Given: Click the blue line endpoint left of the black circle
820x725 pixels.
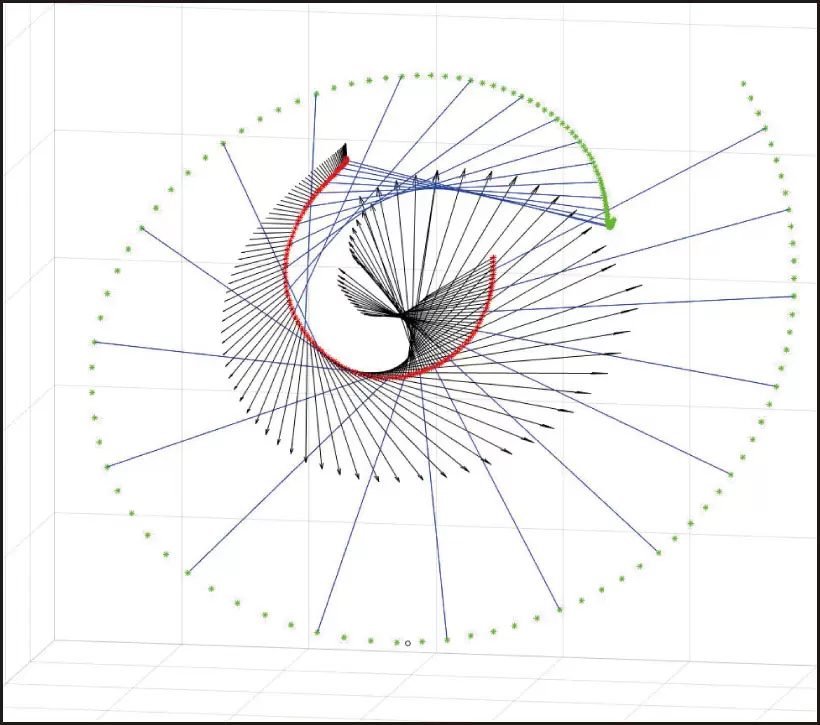Looking at the screenshot, I should [x=317, y=632].
